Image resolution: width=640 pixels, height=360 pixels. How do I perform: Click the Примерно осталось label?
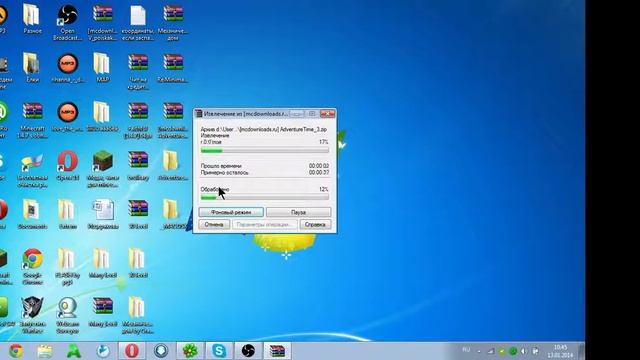224,173
